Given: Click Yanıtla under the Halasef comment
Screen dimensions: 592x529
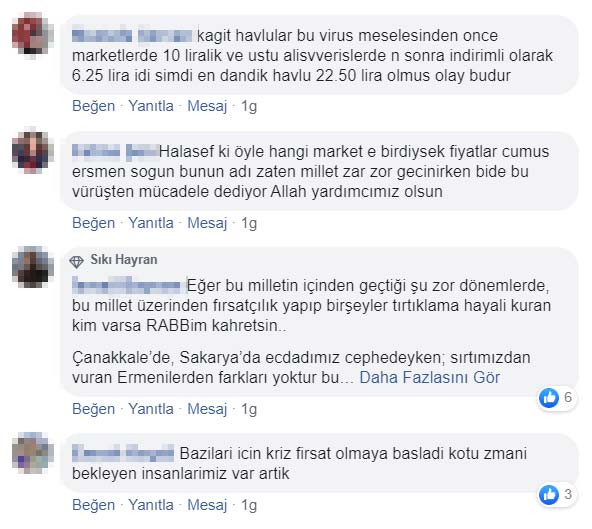Looking at the screenshot, I should click(x=151, y=223).
